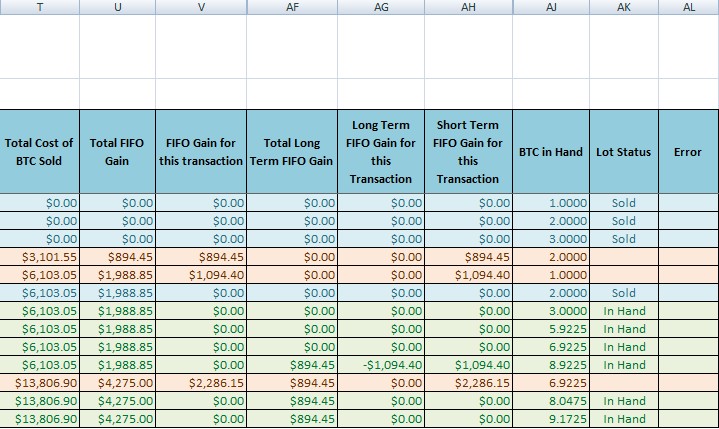The image size is (719, 429).
Task: Select $13,806.90 in the 8.0475 row
Action: pyautogui.click(x=39, y=401)
